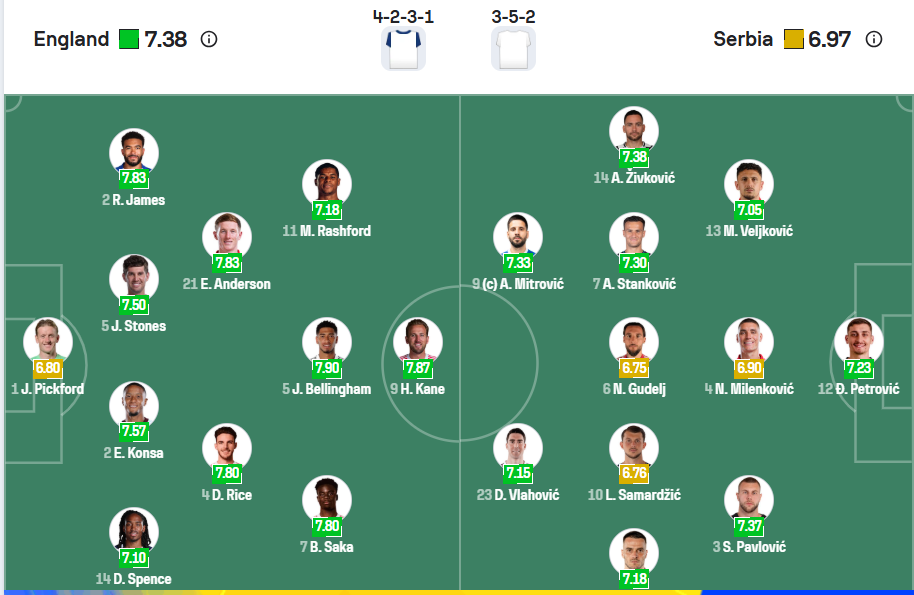Click Serbia's yellow 6.97 rating square
The image size is (914, 595).
pyautogui.click(x=793, y=40)
